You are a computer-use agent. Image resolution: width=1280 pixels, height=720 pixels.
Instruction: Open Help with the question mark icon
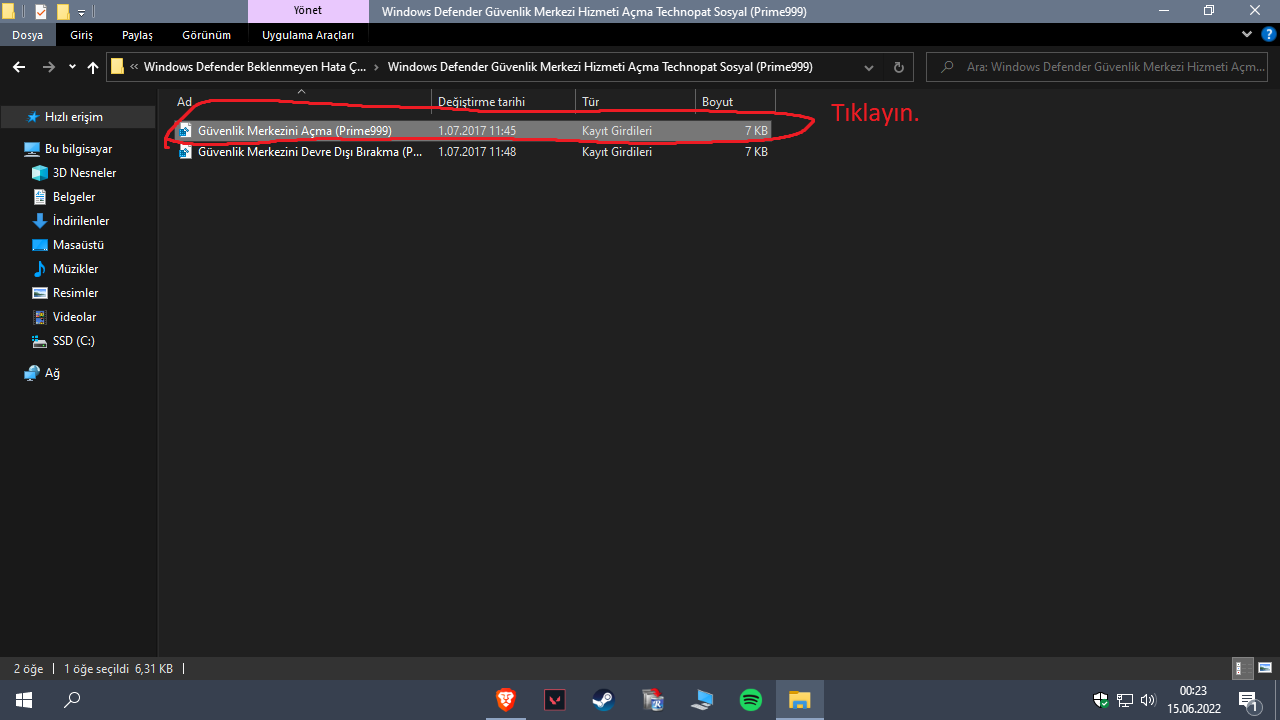pos(1268,34)
